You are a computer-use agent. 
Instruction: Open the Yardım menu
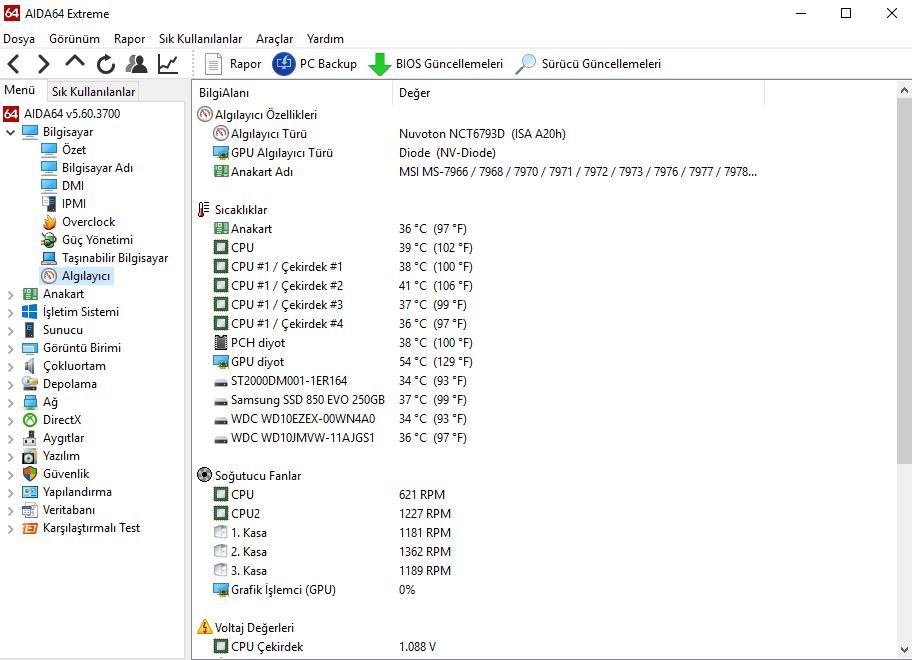pyautogui.click(x=325, y=39)
